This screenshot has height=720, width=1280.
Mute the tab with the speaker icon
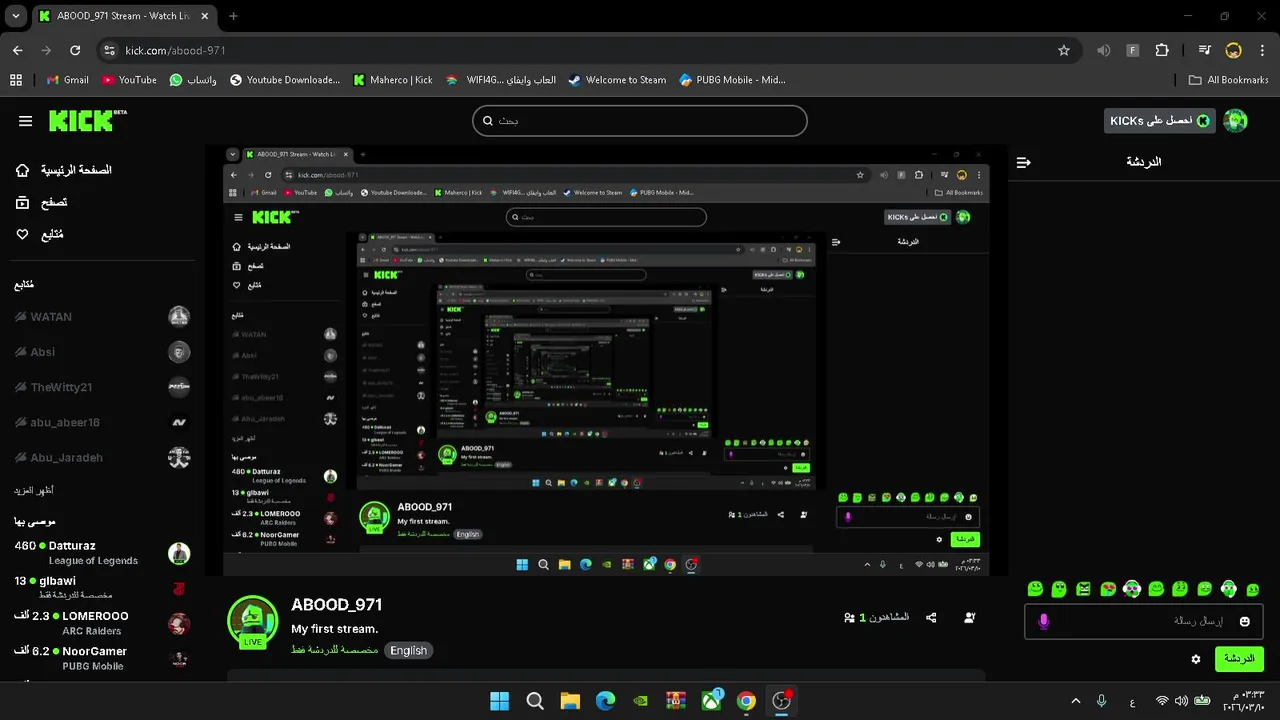tap(1104, 50)
